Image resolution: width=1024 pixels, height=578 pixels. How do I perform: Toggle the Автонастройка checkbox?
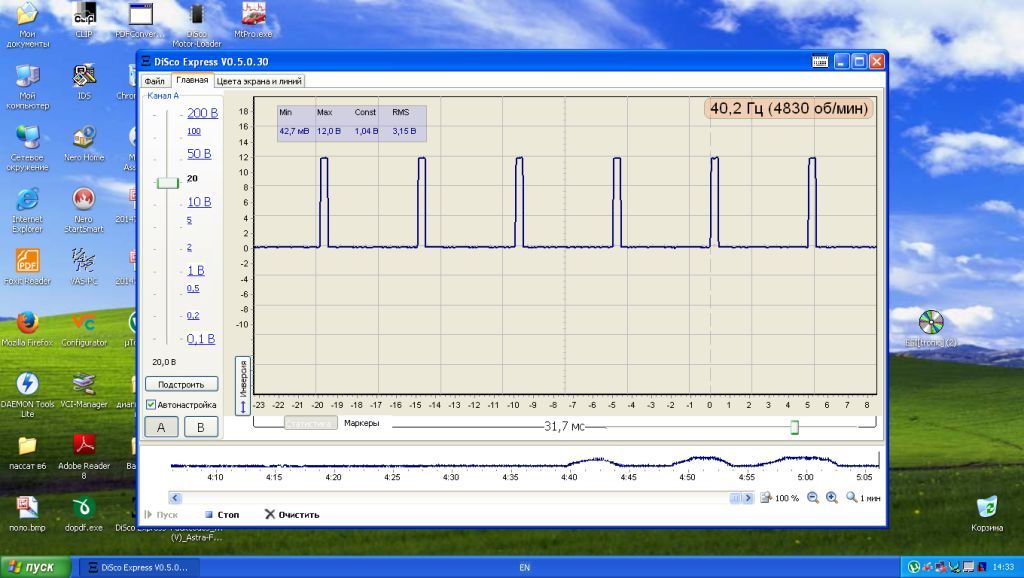point(151,405)
